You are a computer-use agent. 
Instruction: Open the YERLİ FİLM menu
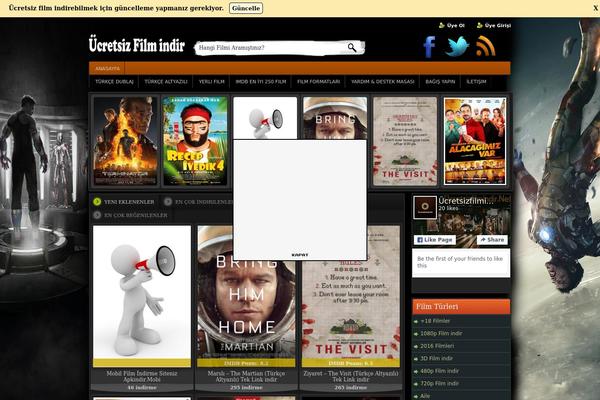[x=211, y=82]
